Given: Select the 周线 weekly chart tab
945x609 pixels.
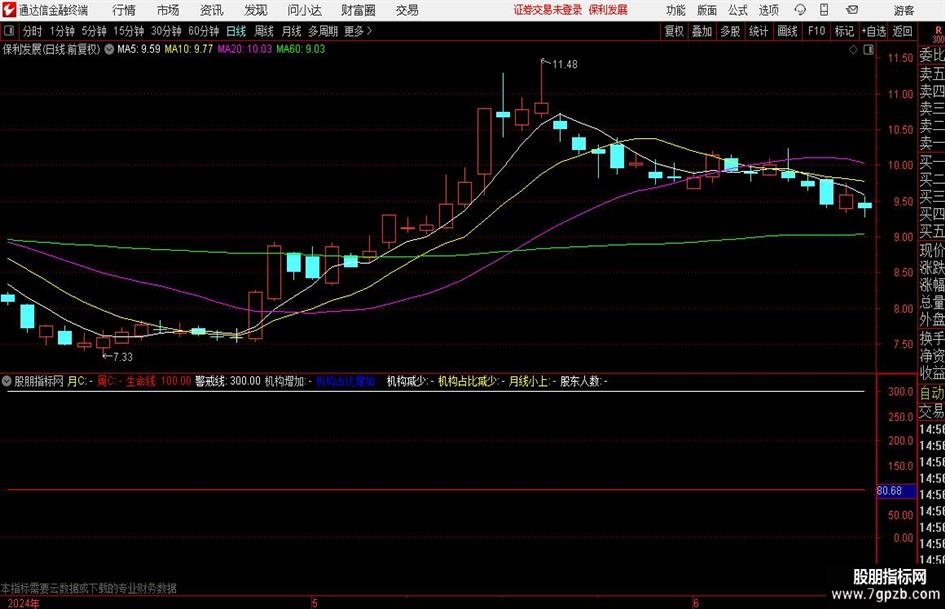Looking at the screenshot, I should tap(264, 31).
